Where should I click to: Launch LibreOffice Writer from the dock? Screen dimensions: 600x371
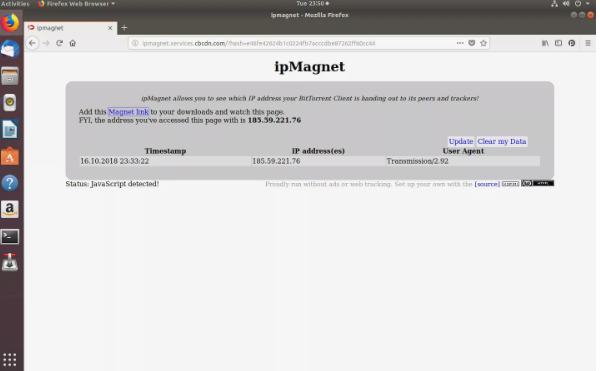pos(10,129)
